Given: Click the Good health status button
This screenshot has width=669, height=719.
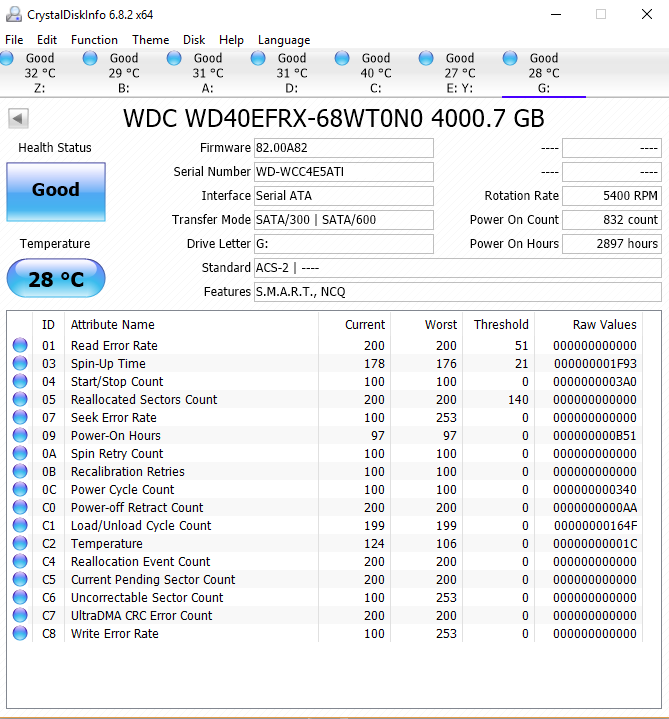Looking at the screenshot, I should click(56, 192).
